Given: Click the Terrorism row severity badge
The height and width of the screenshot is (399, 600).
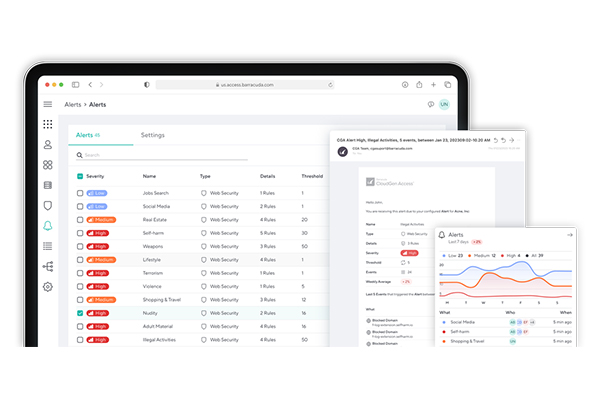Looking at the screenshot, I should (98, 273).
